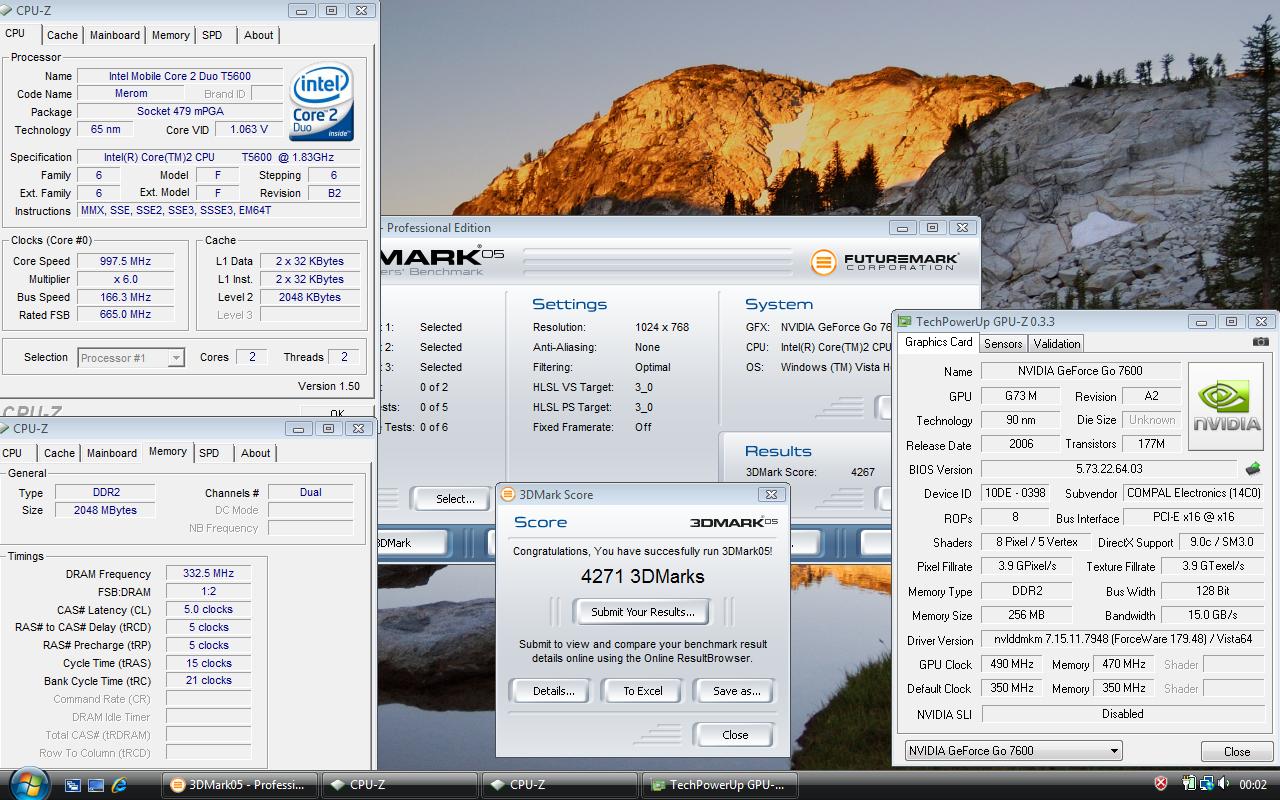
Task: Switch to CPU tab in lower CPU-Z
Action: tap(12, 453)
